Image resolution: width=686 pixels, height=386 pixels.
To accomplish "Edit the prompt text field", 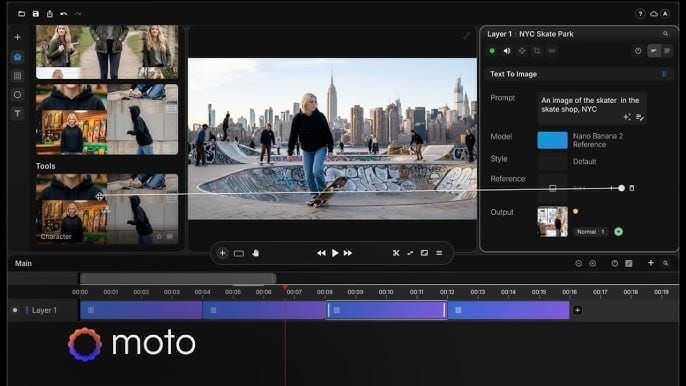I will pos(592,108).
